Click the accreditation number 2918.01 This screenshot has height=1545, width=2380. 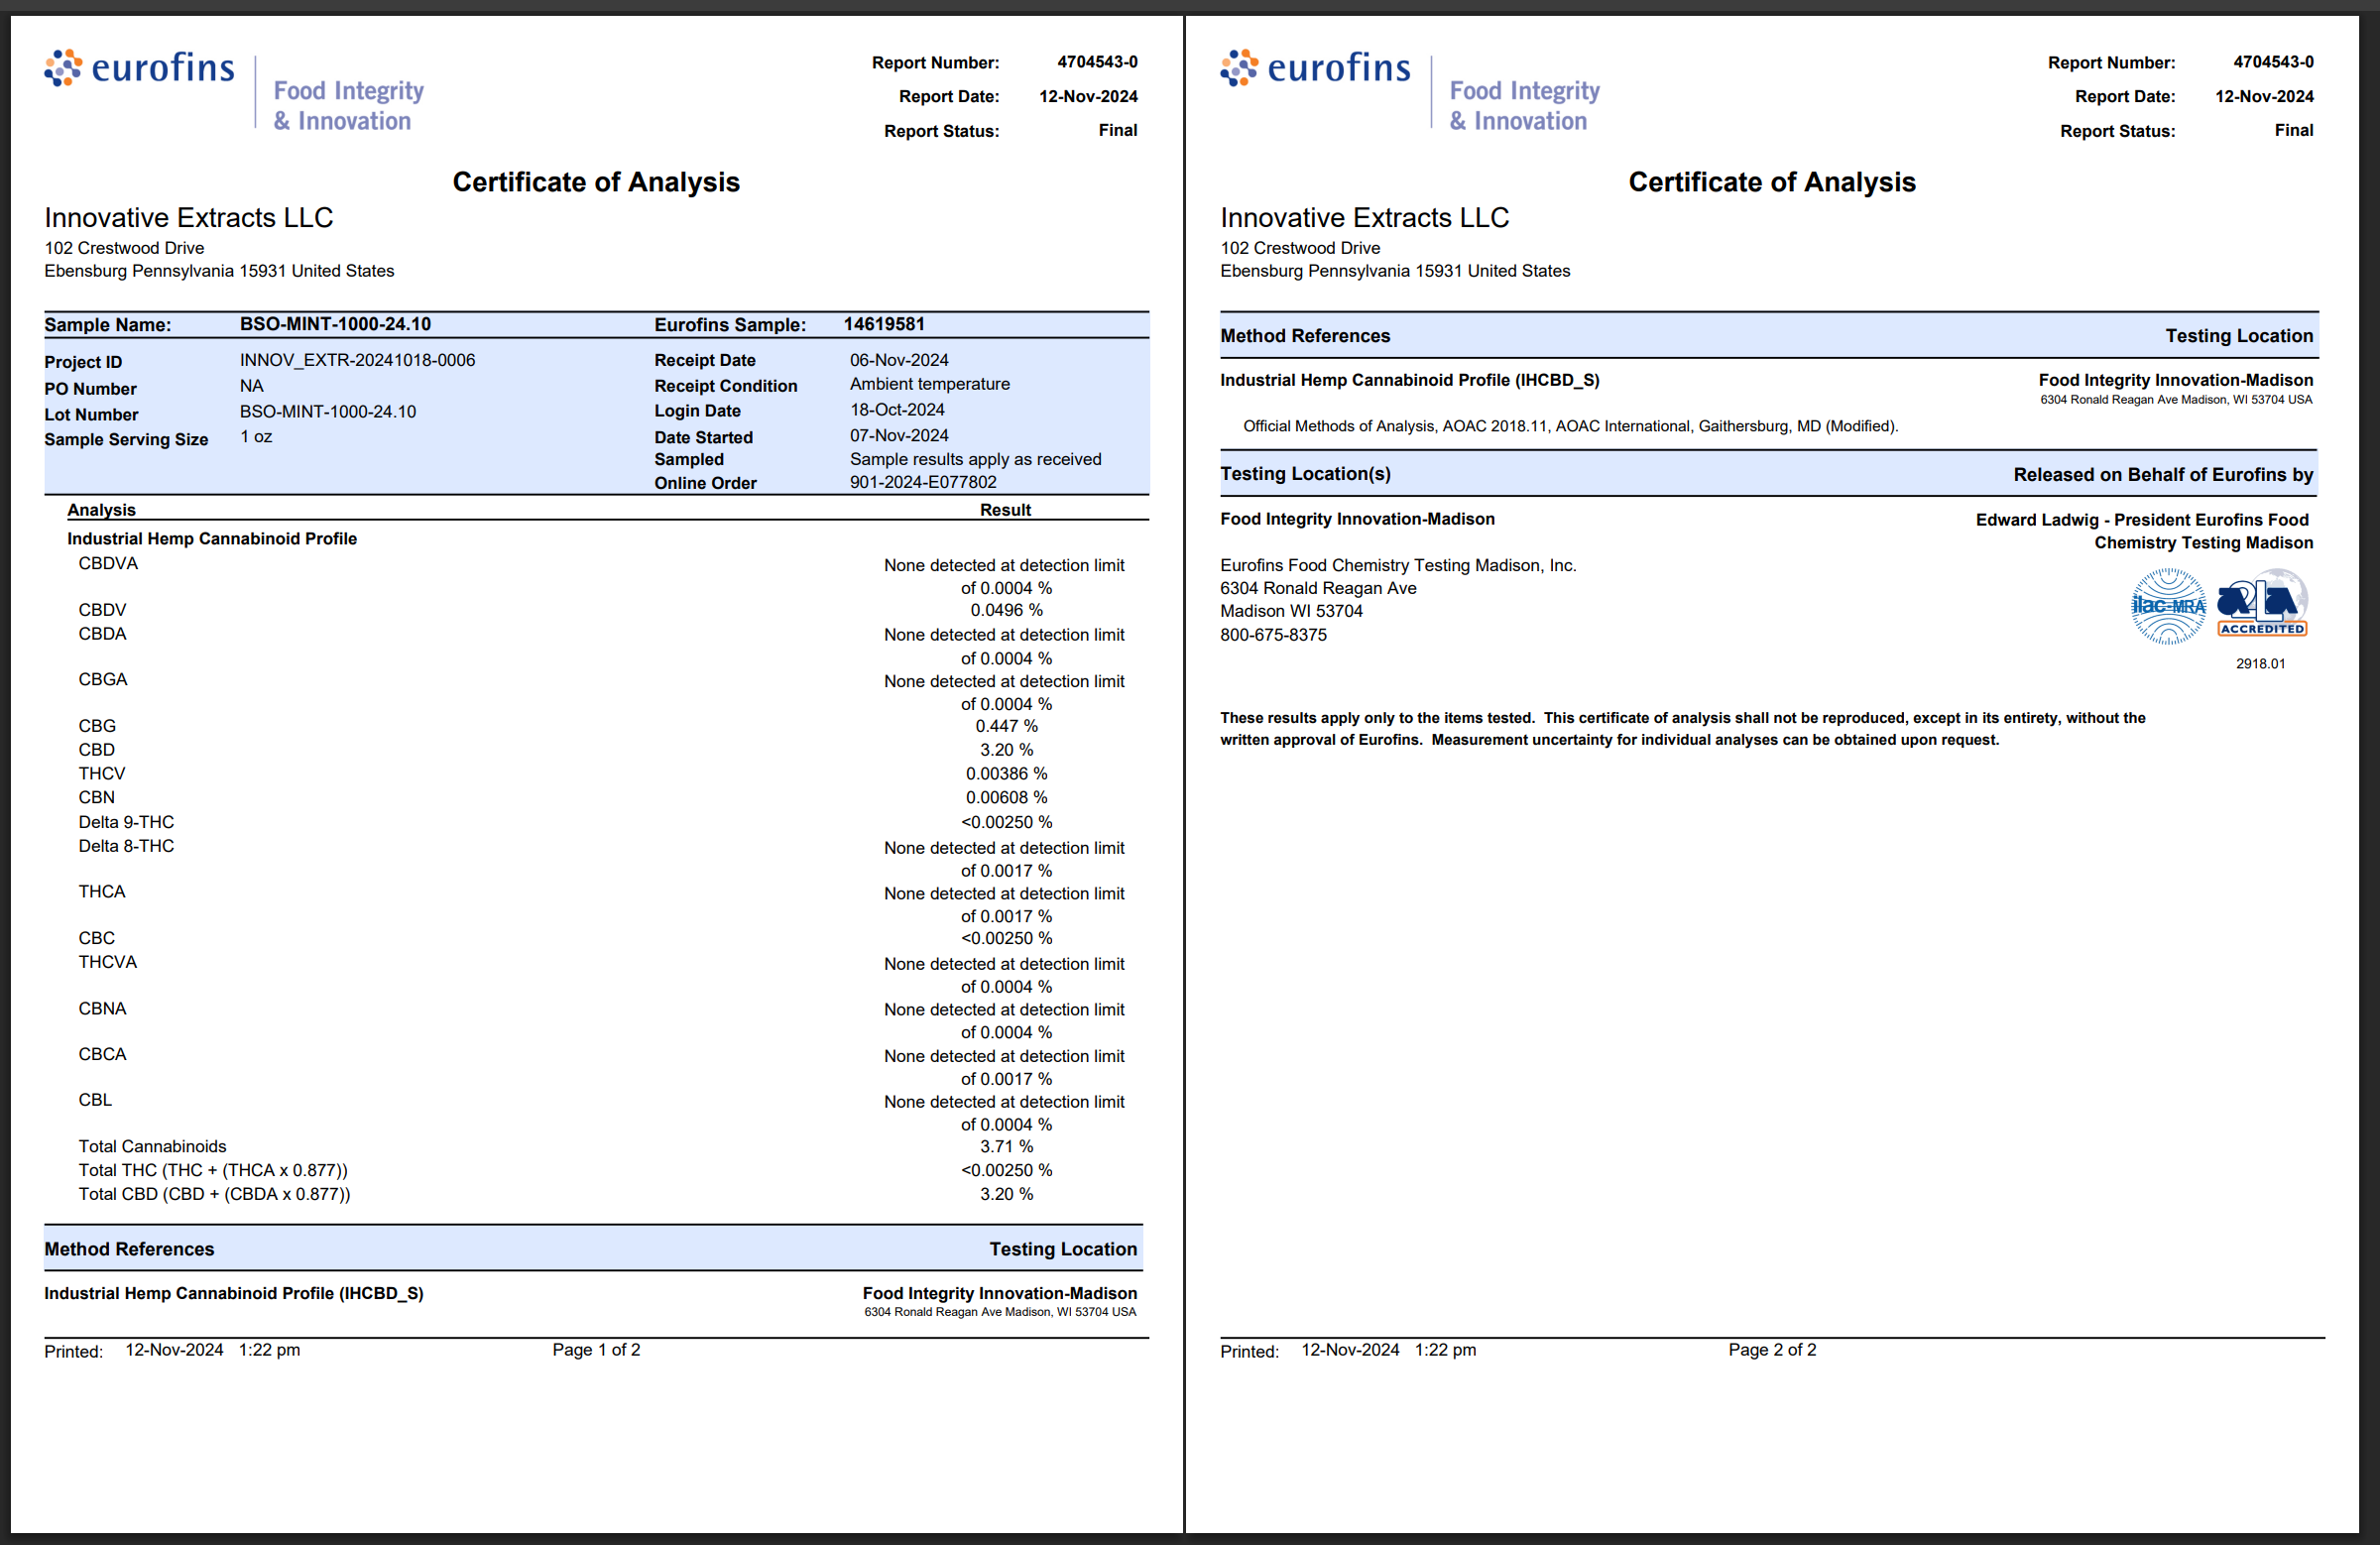2260,663
